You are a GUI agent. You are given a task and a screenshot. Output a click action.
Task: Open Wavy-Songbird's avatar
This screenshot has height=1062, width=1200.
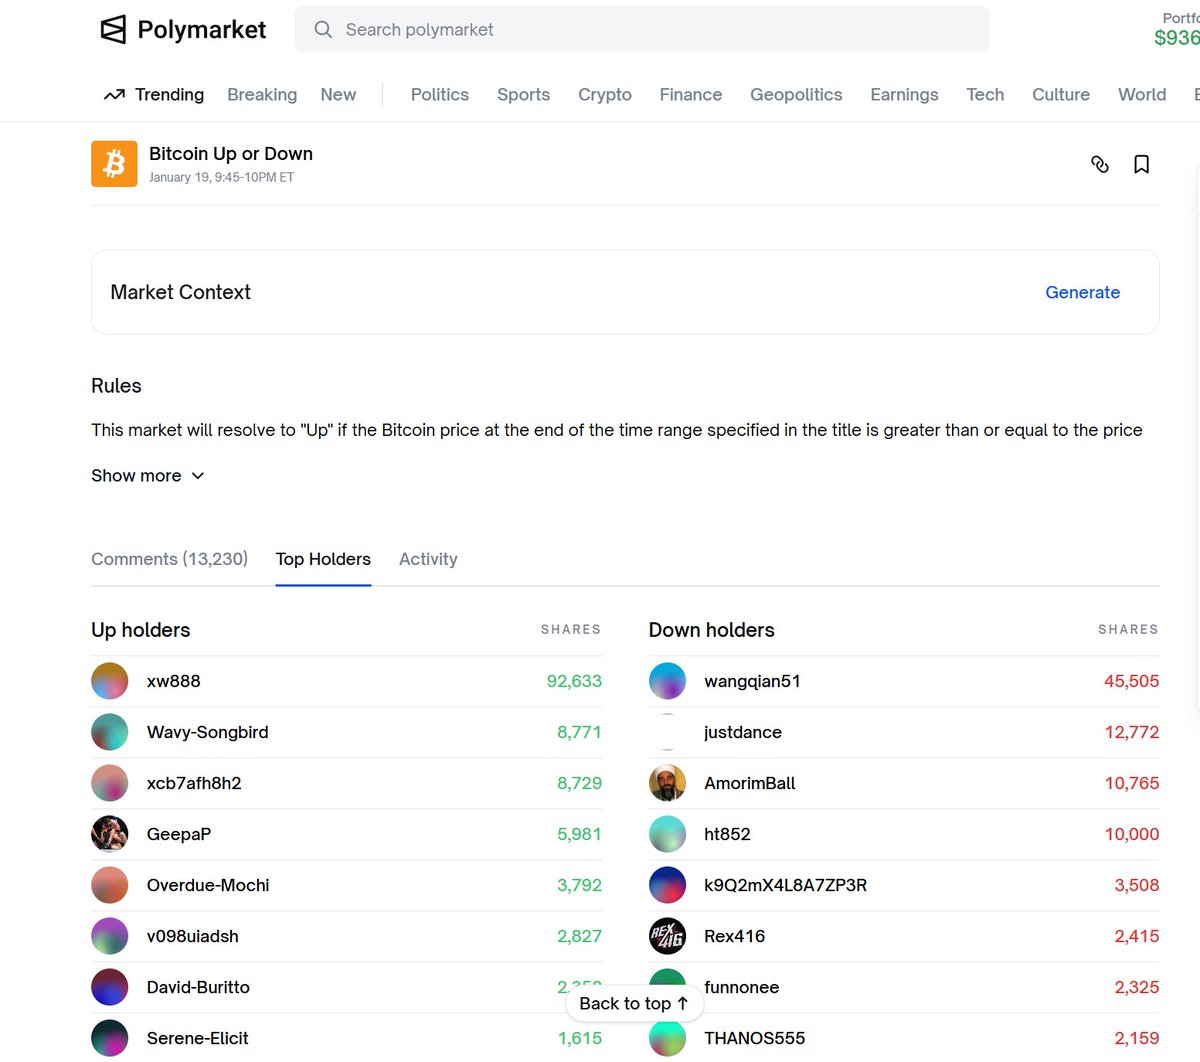pos(110,732)
